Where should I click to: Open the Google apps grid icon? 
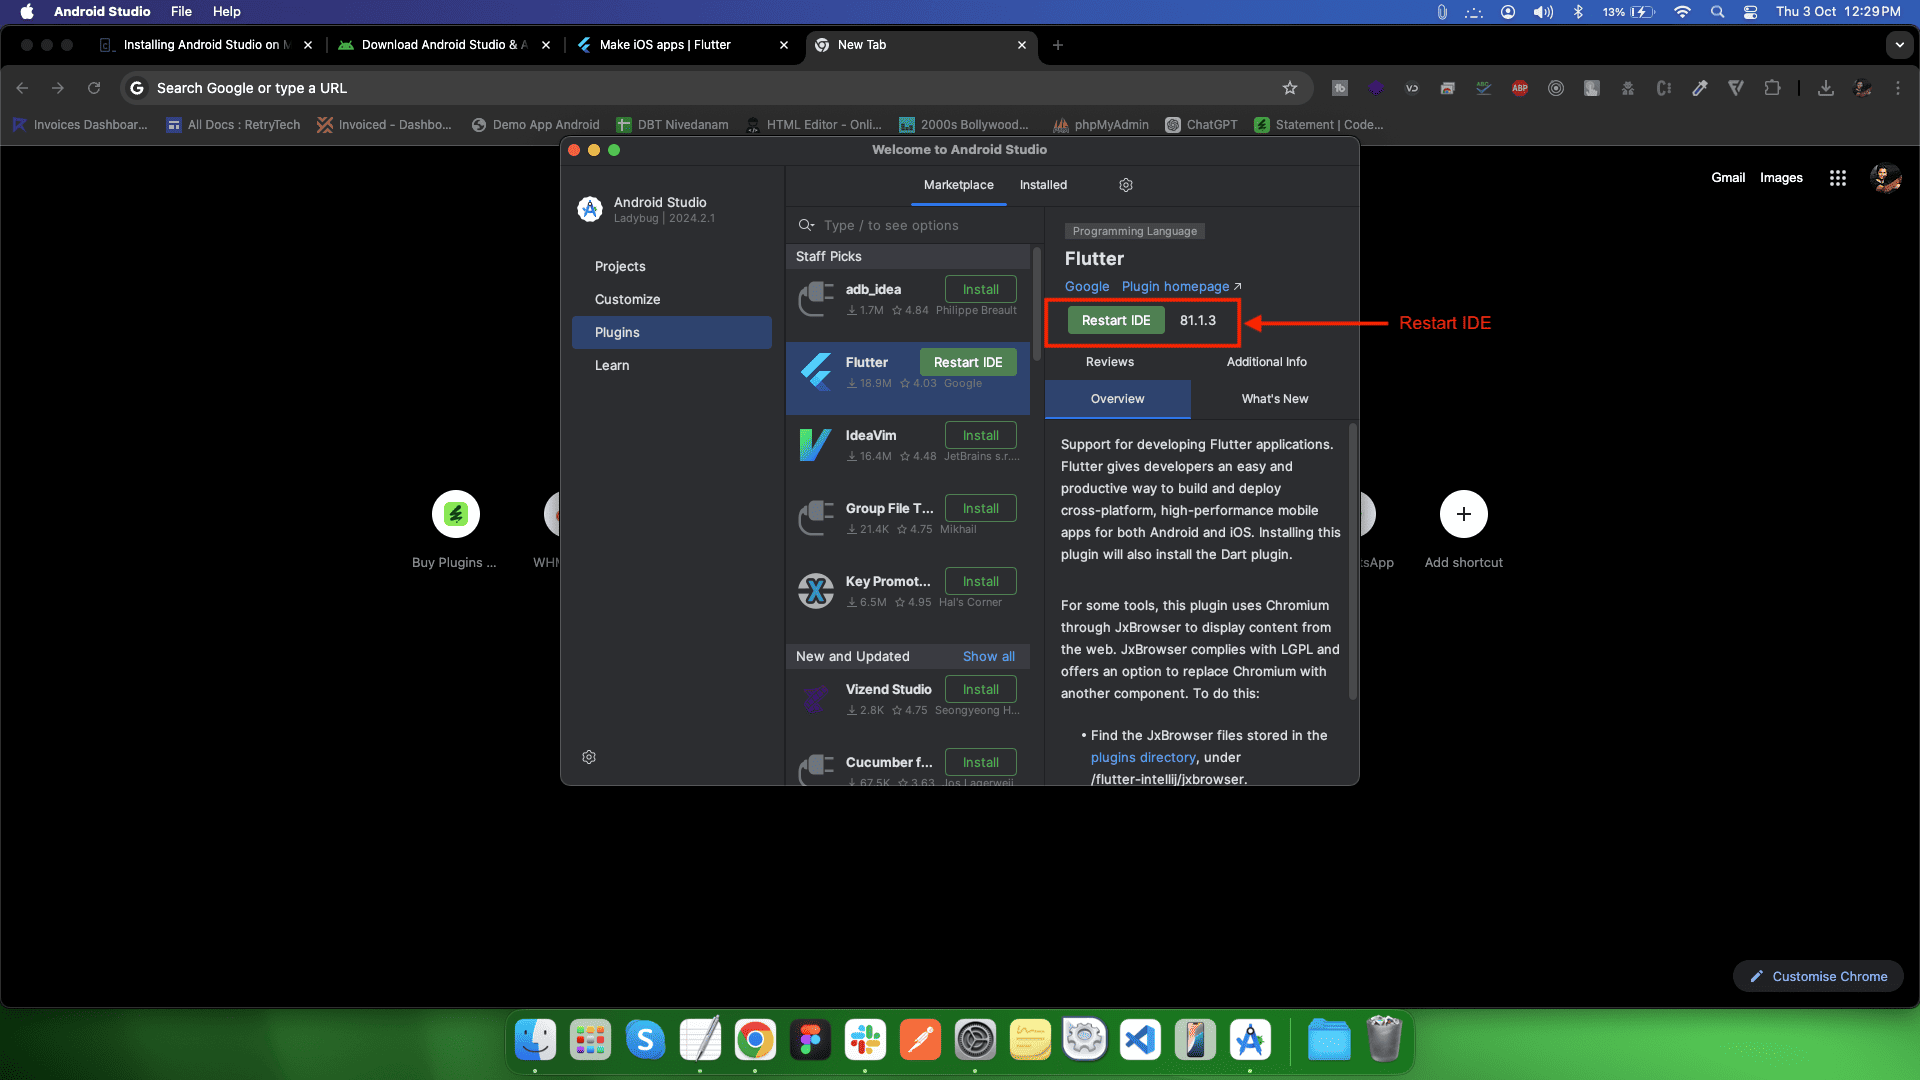1837,178
